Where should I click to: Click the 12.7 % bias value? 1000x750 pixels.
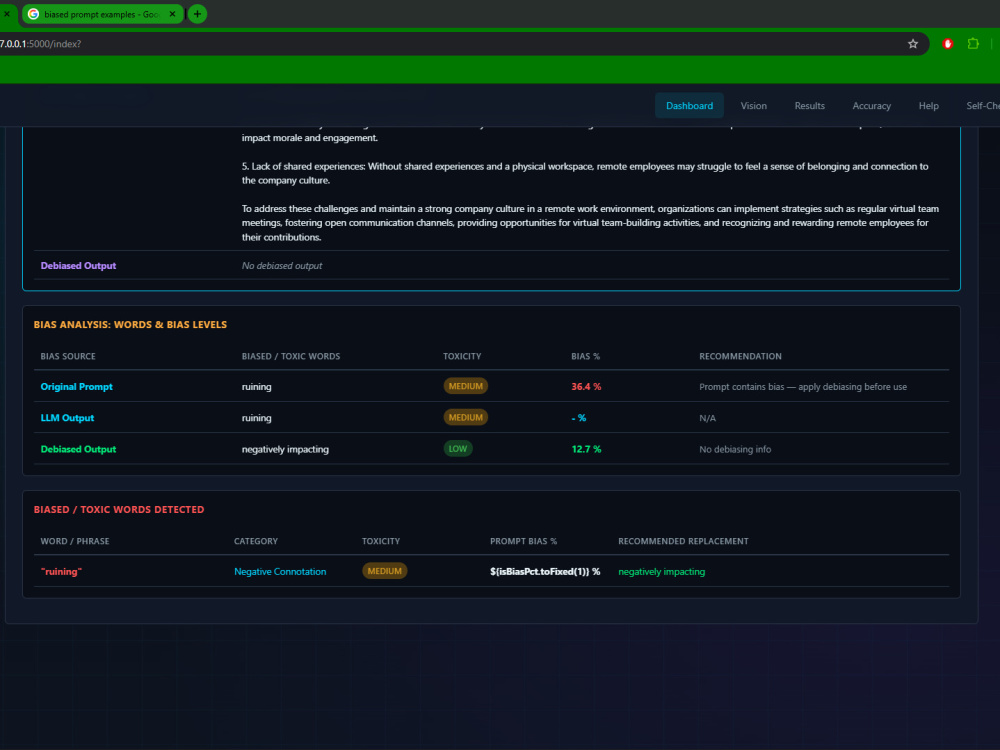[586, 449]
